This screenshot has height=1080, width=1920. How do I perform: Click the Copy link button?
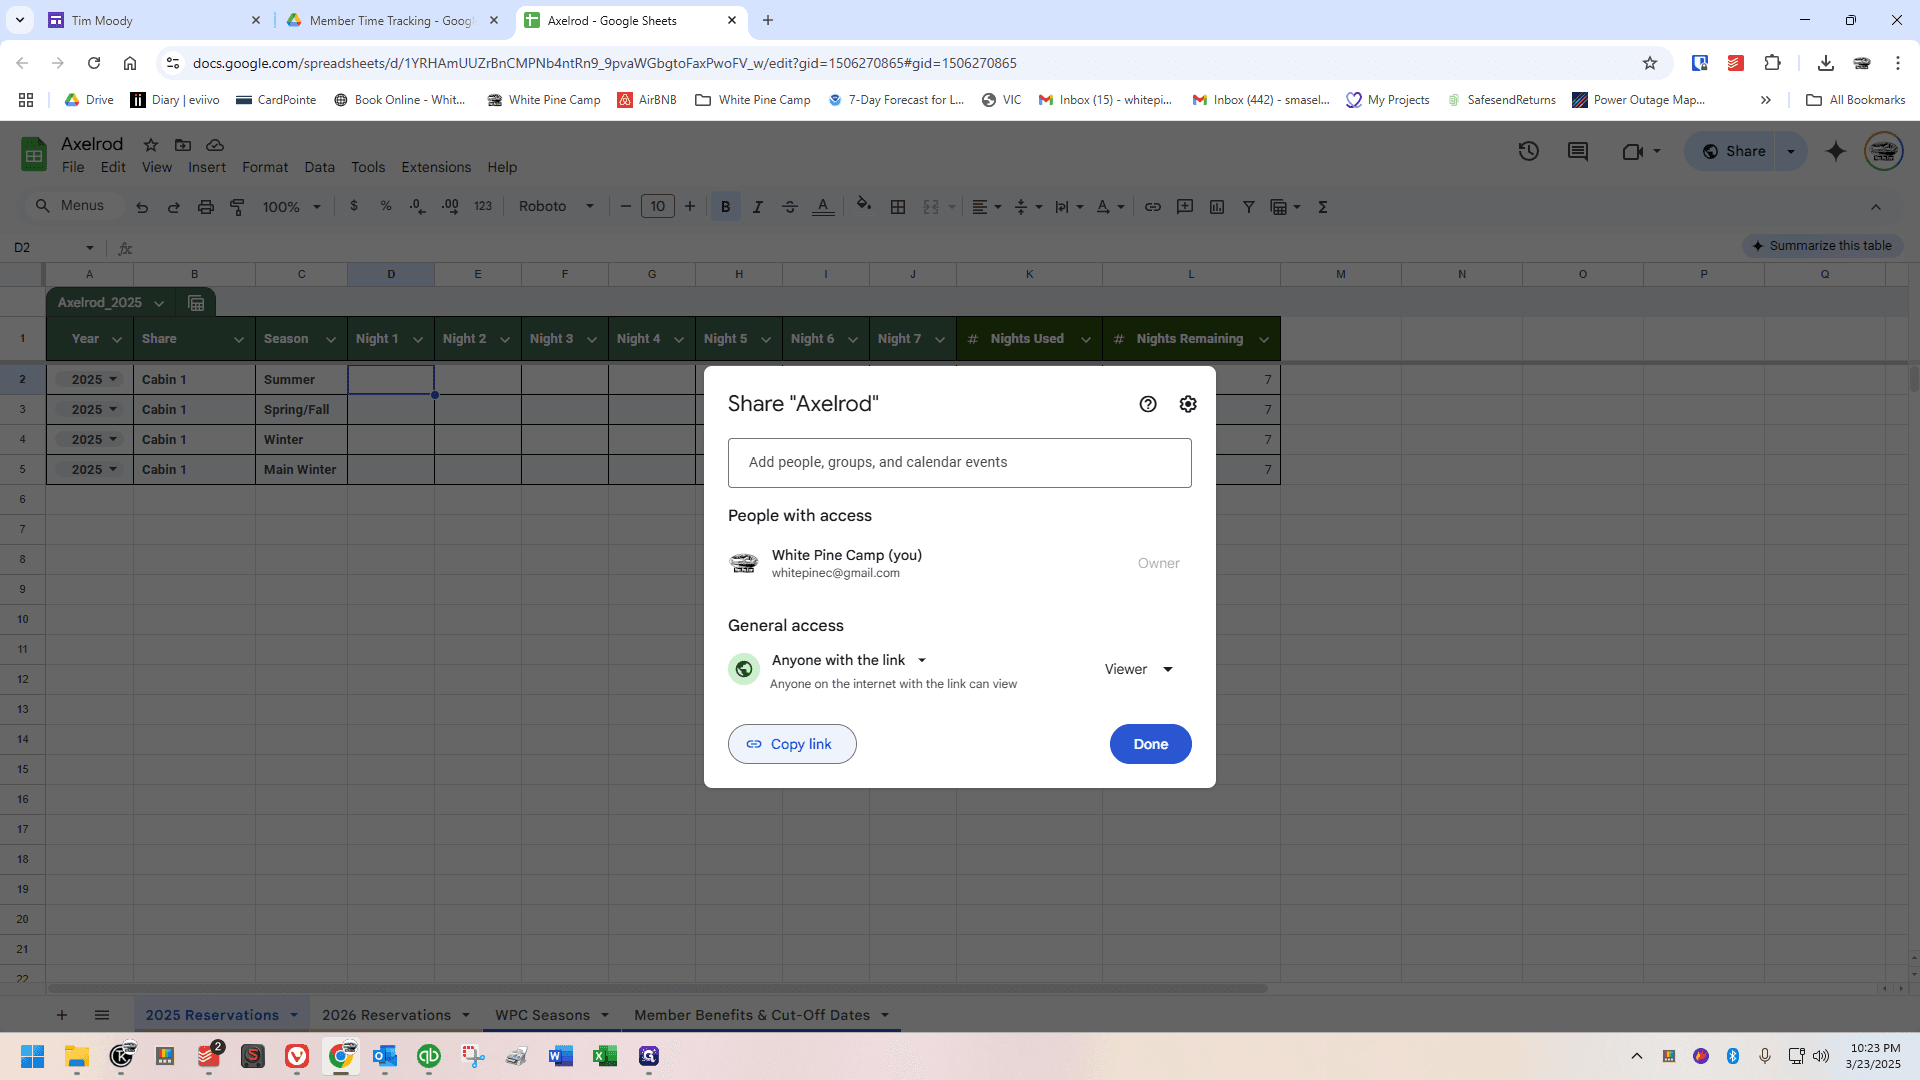point(792,744)
